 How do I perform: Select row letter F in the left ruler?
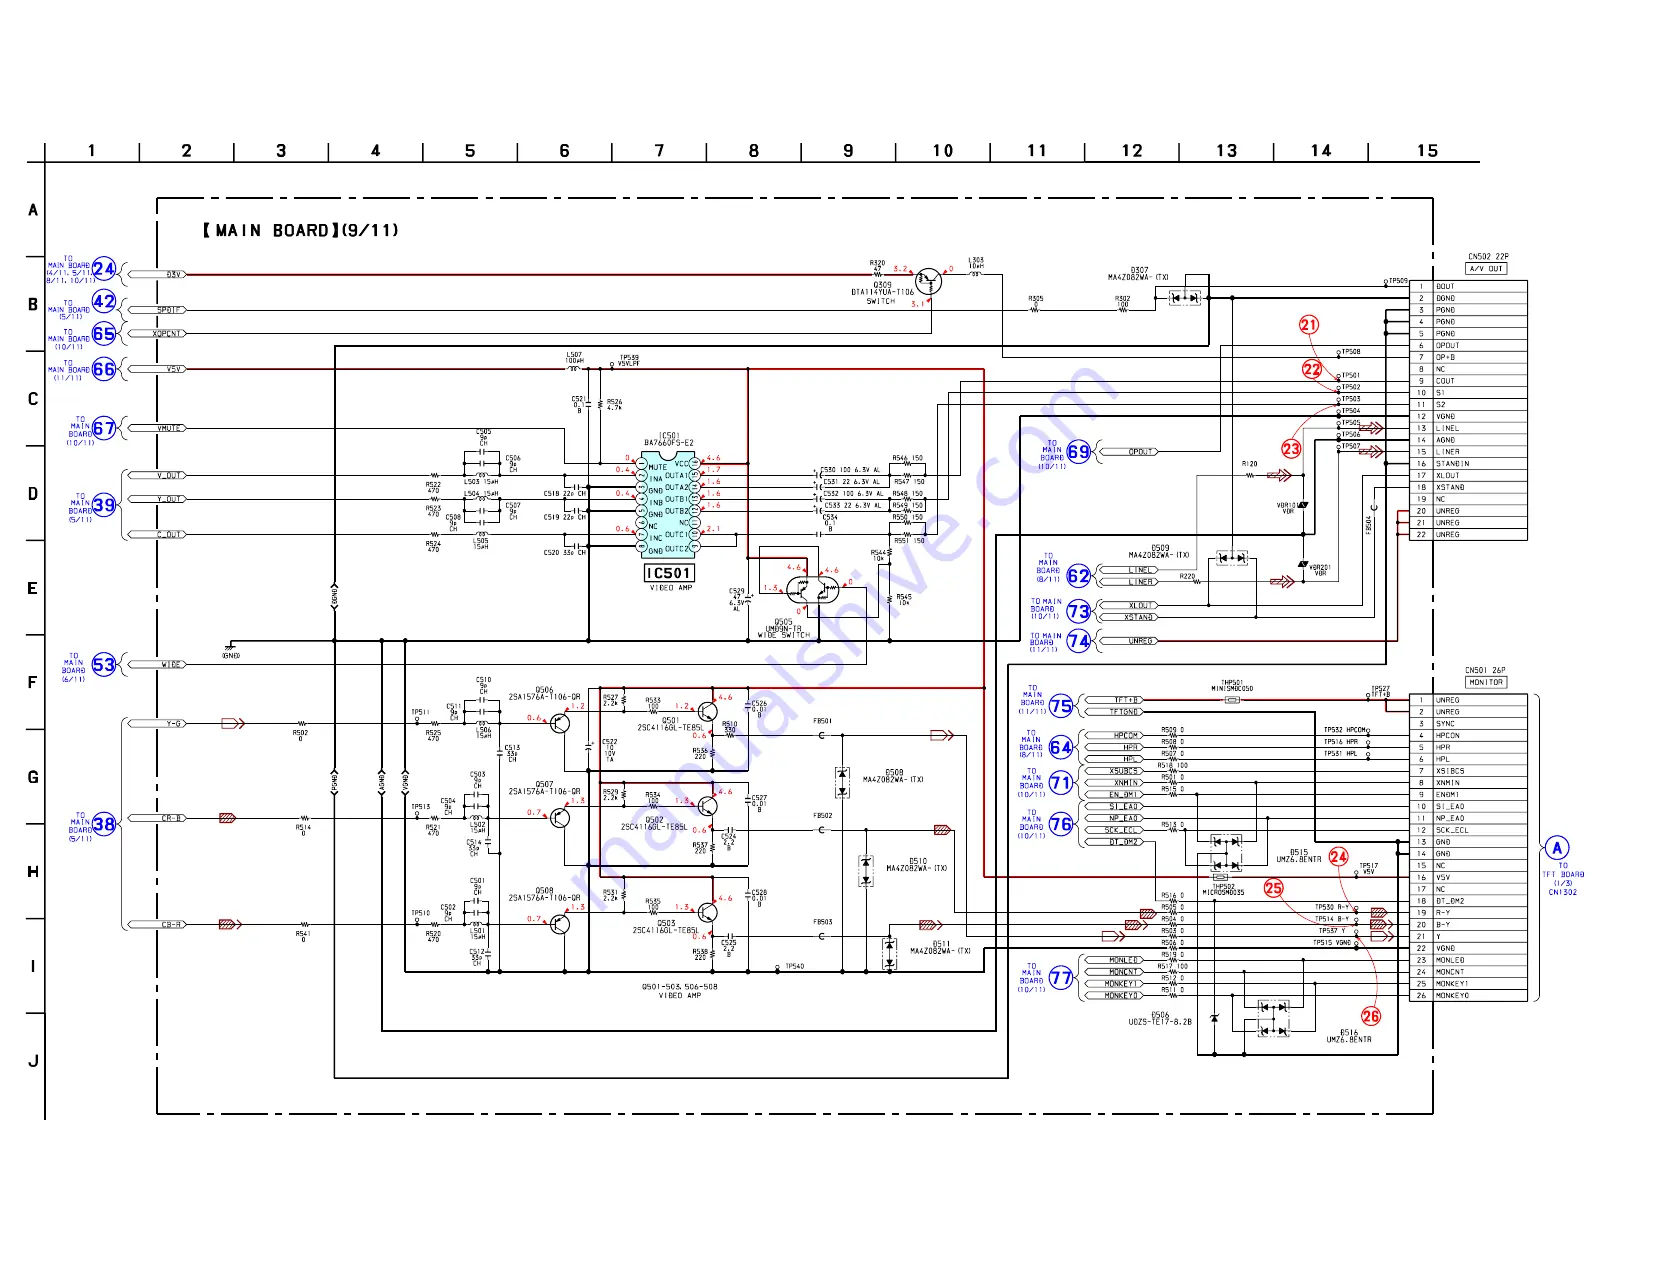coord(33,683)
